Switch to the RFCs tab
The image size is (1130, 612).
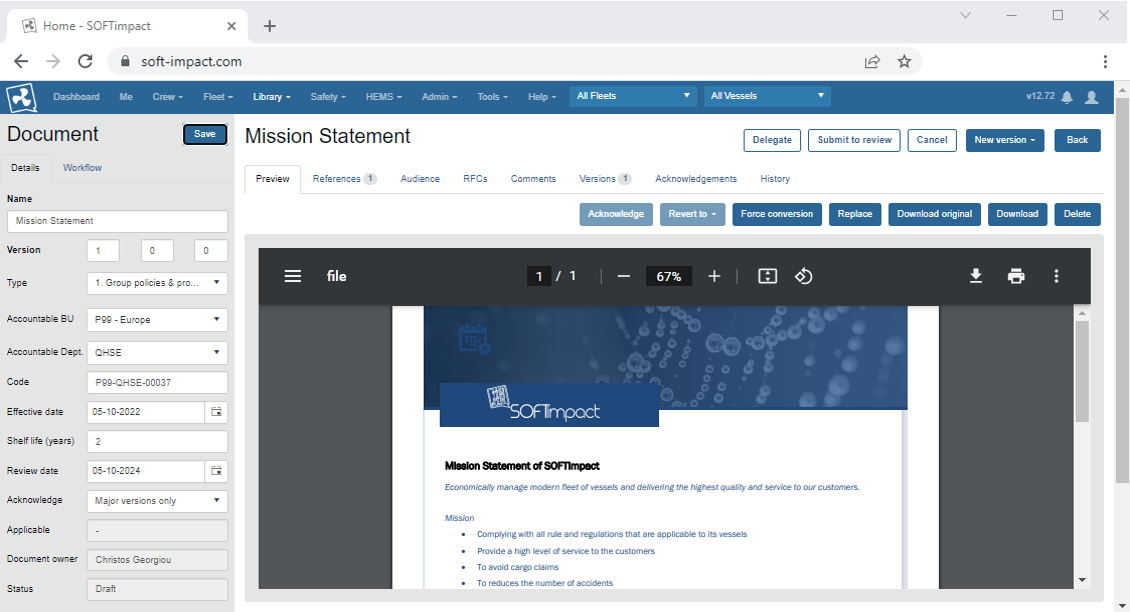pyautogui.click(x=475, y=179)
